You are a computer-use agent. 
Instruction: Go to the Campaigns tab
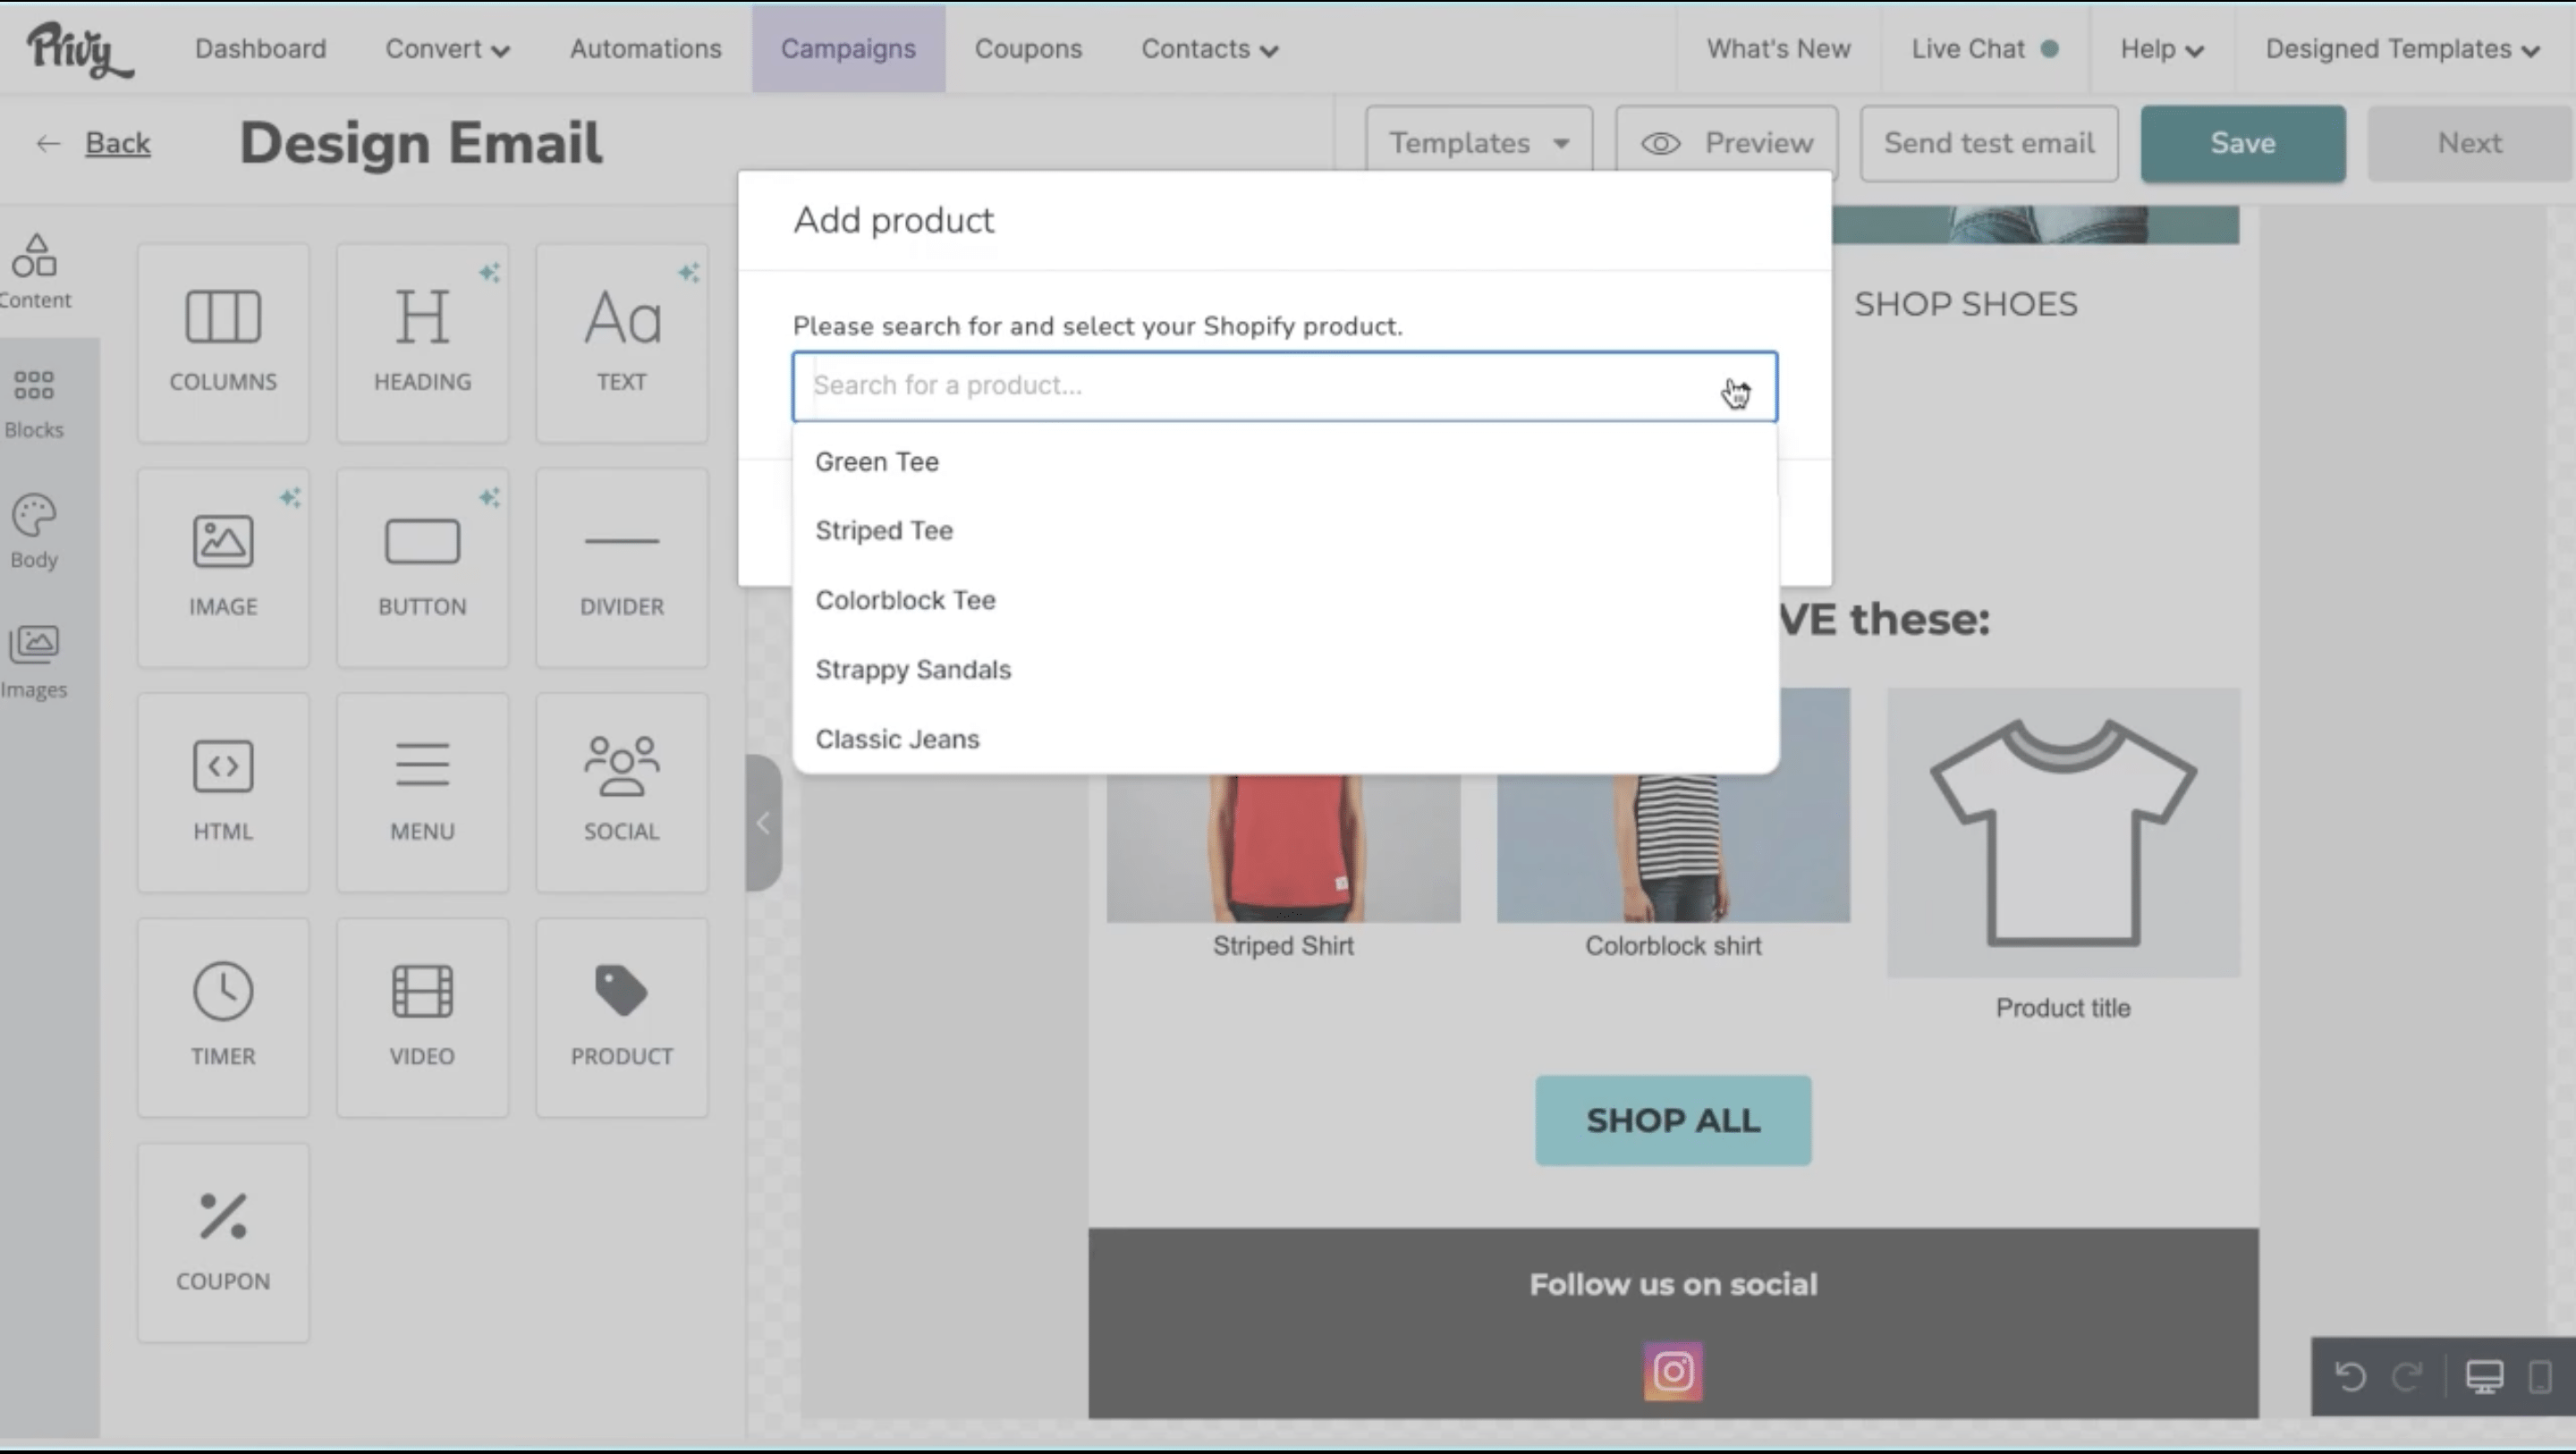pyautogui.click(x=848, y=49)
